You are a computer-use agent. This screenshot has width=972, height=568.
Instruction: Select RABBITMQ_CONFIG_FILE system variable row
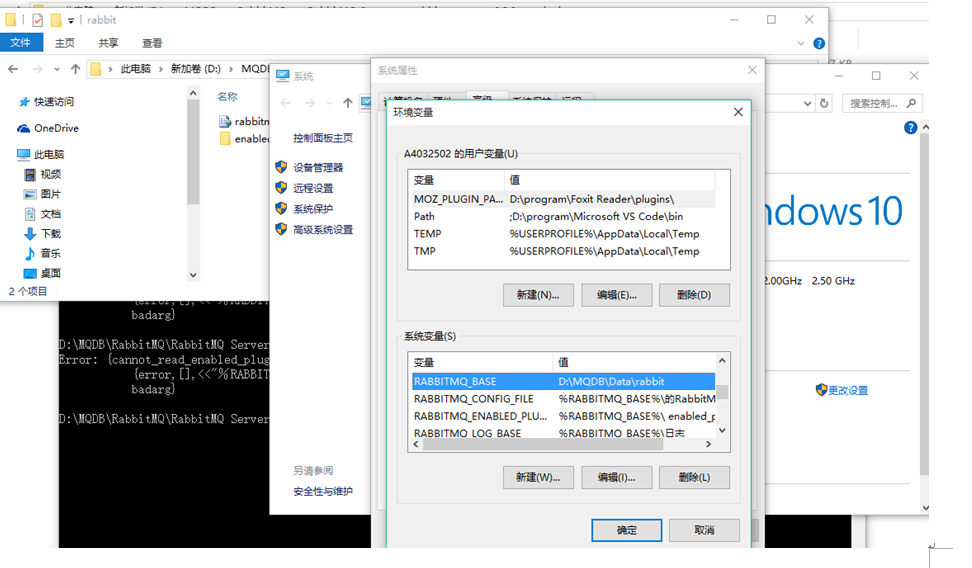click(563, 399)
